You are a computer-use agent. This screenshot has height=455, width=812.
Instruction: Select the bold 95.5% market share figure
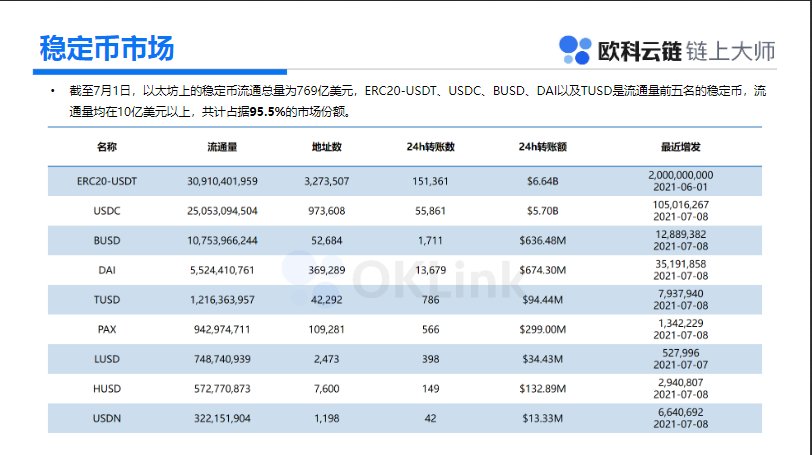(x=267, y=112)
